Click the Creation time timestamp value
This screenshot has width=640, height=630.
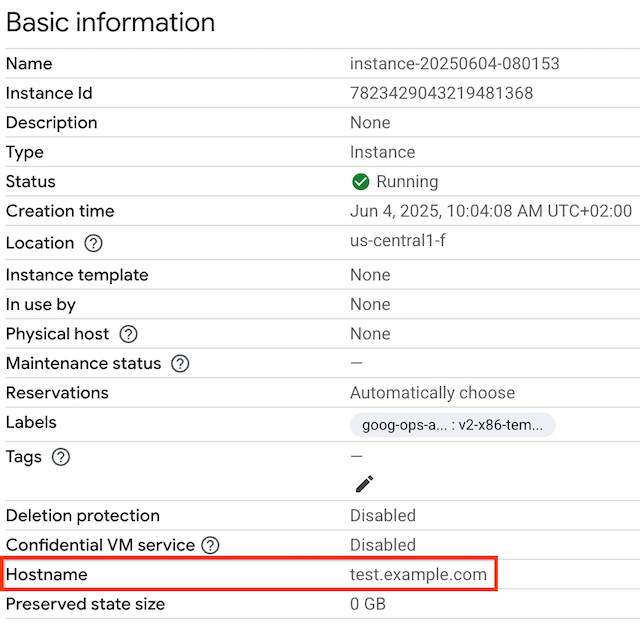click(490, 211)
